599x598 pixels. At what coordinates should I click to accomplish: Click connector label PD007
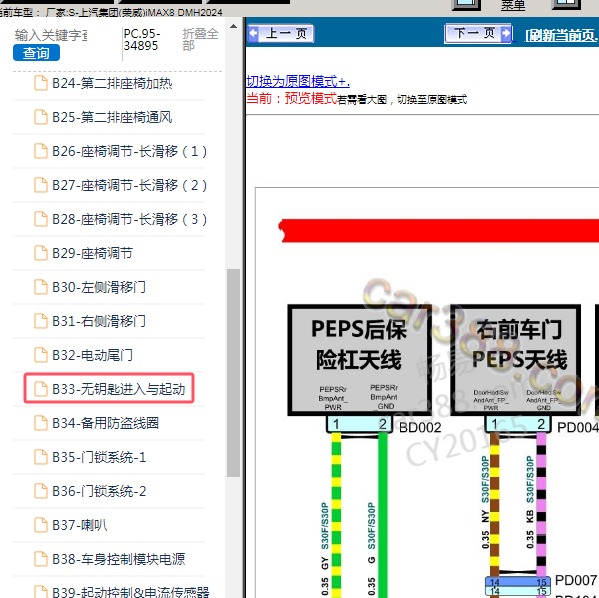pos(576,580)
